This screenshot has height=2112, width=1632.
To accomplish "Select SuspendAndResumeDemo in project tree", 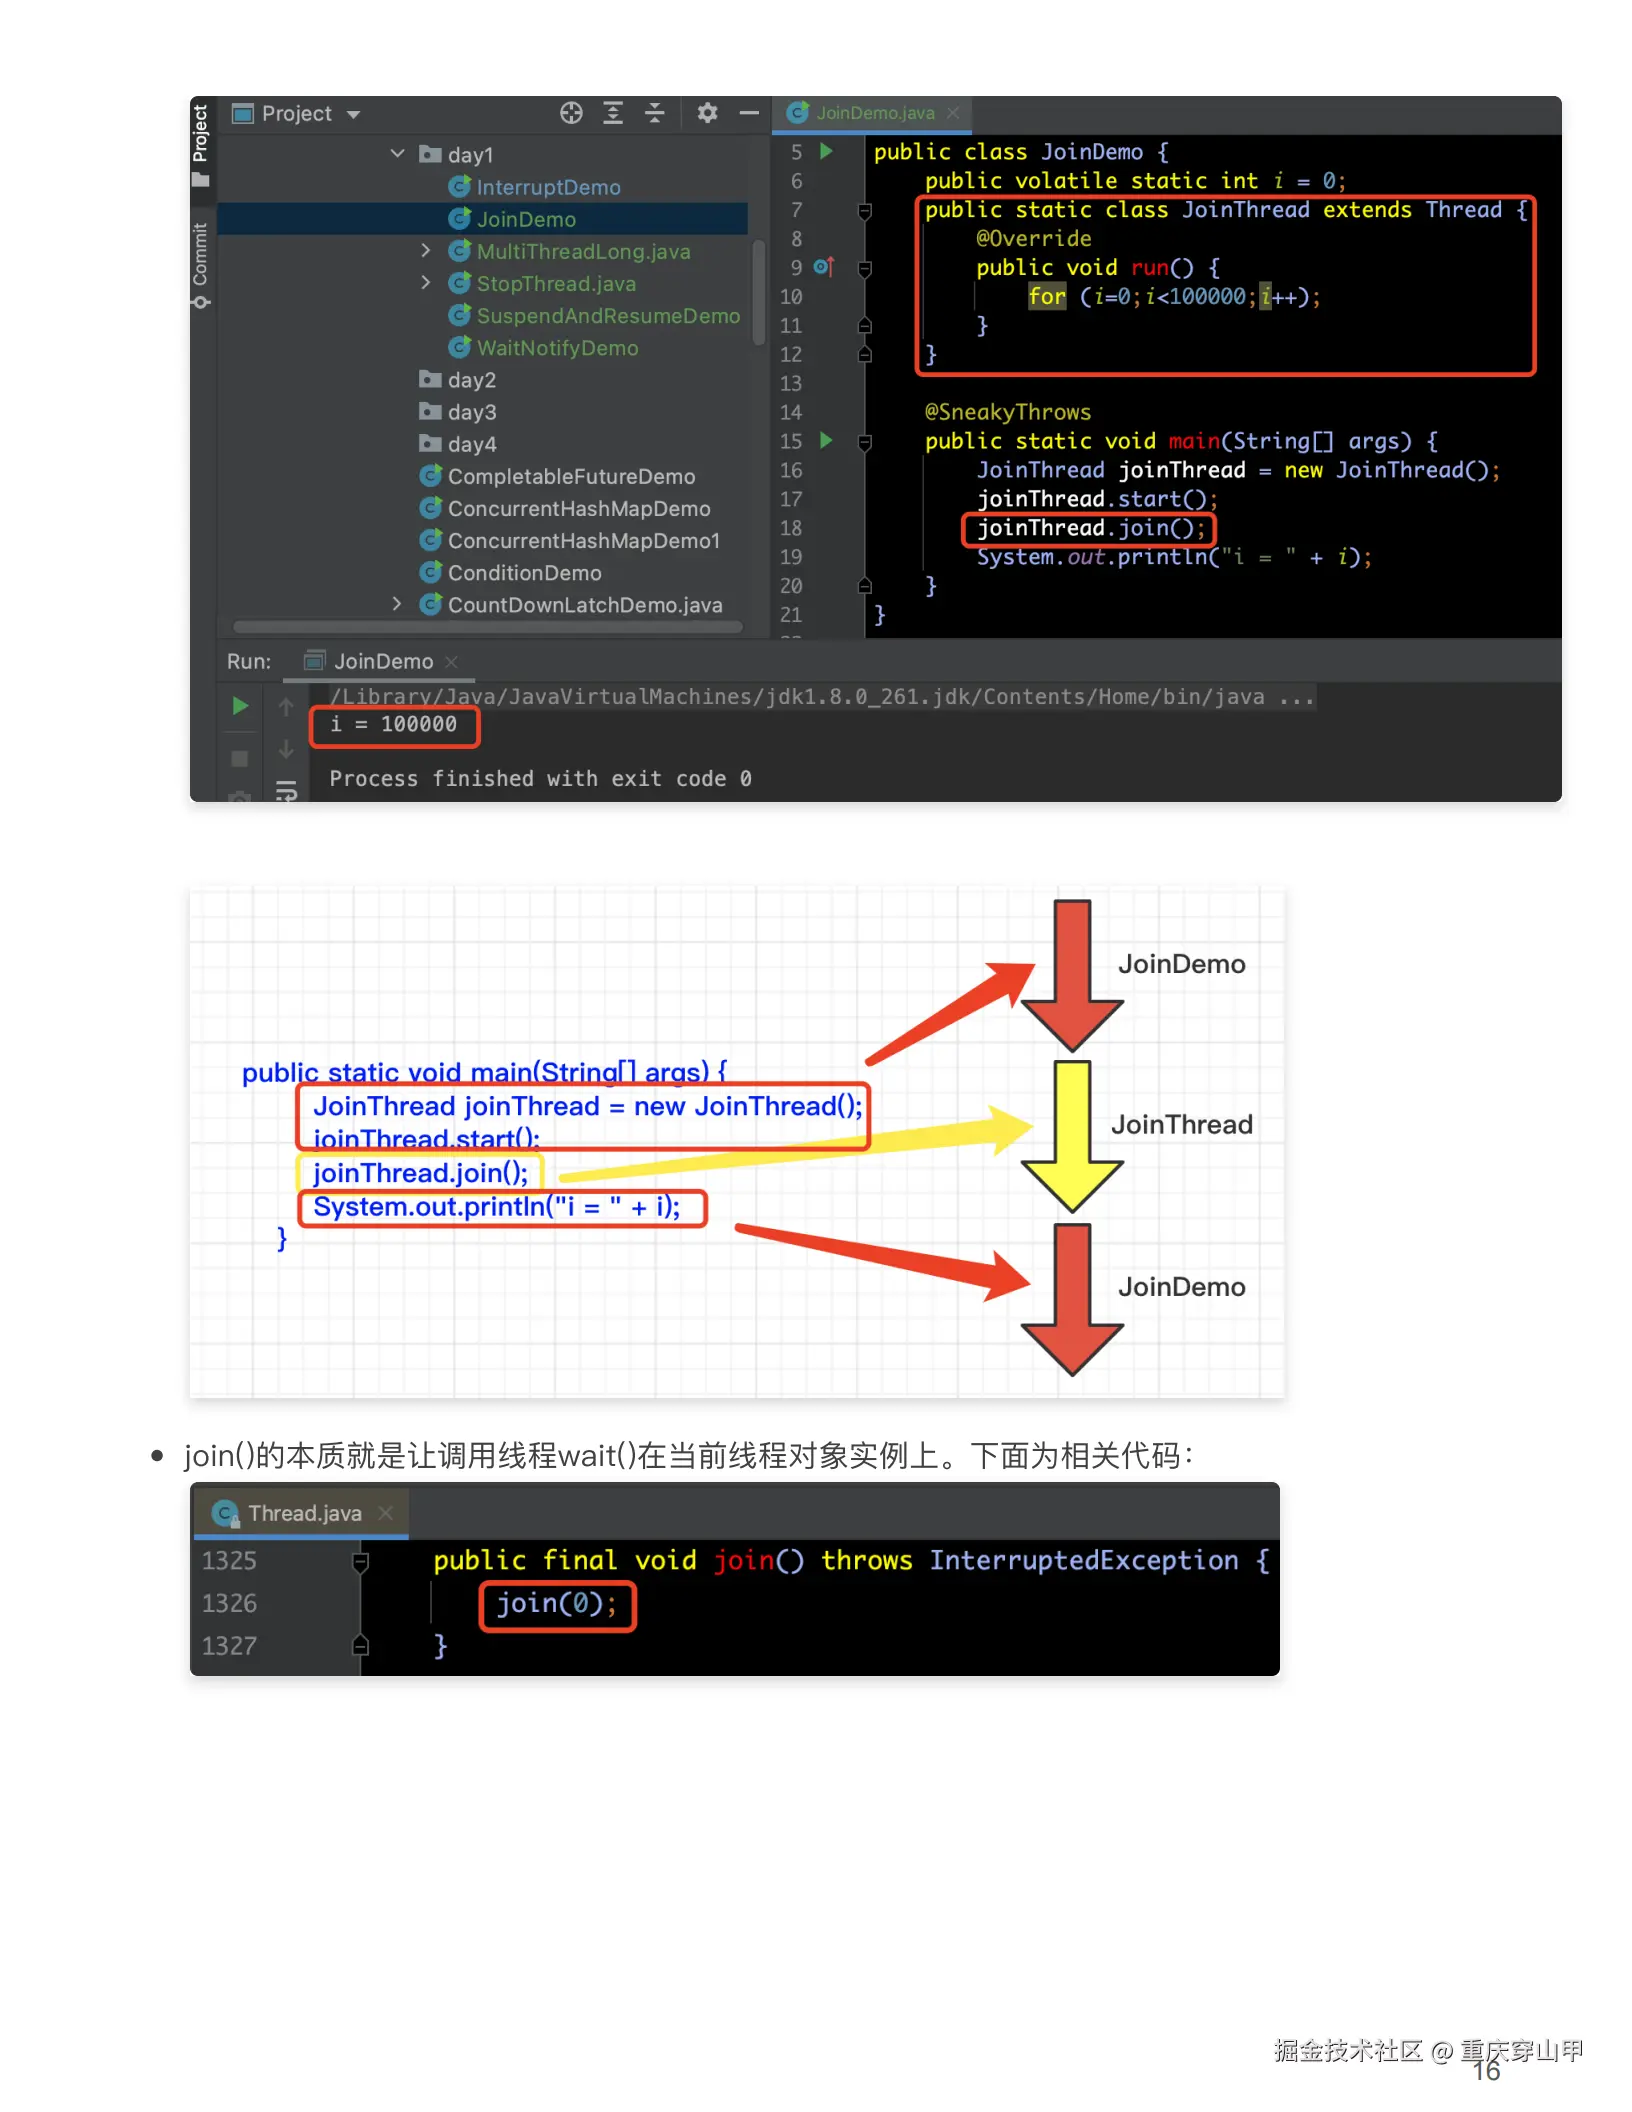I will coord(595,315).
